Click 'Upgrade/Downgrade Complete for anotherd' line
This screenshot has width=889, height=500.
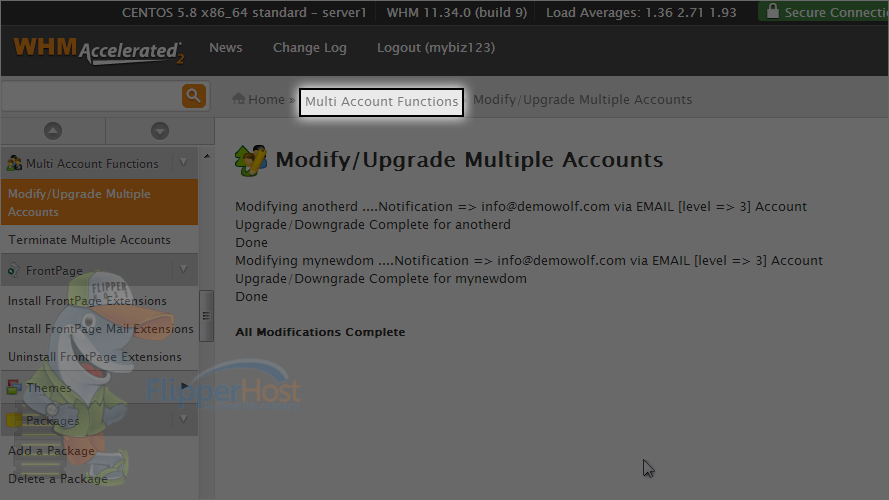373,224
